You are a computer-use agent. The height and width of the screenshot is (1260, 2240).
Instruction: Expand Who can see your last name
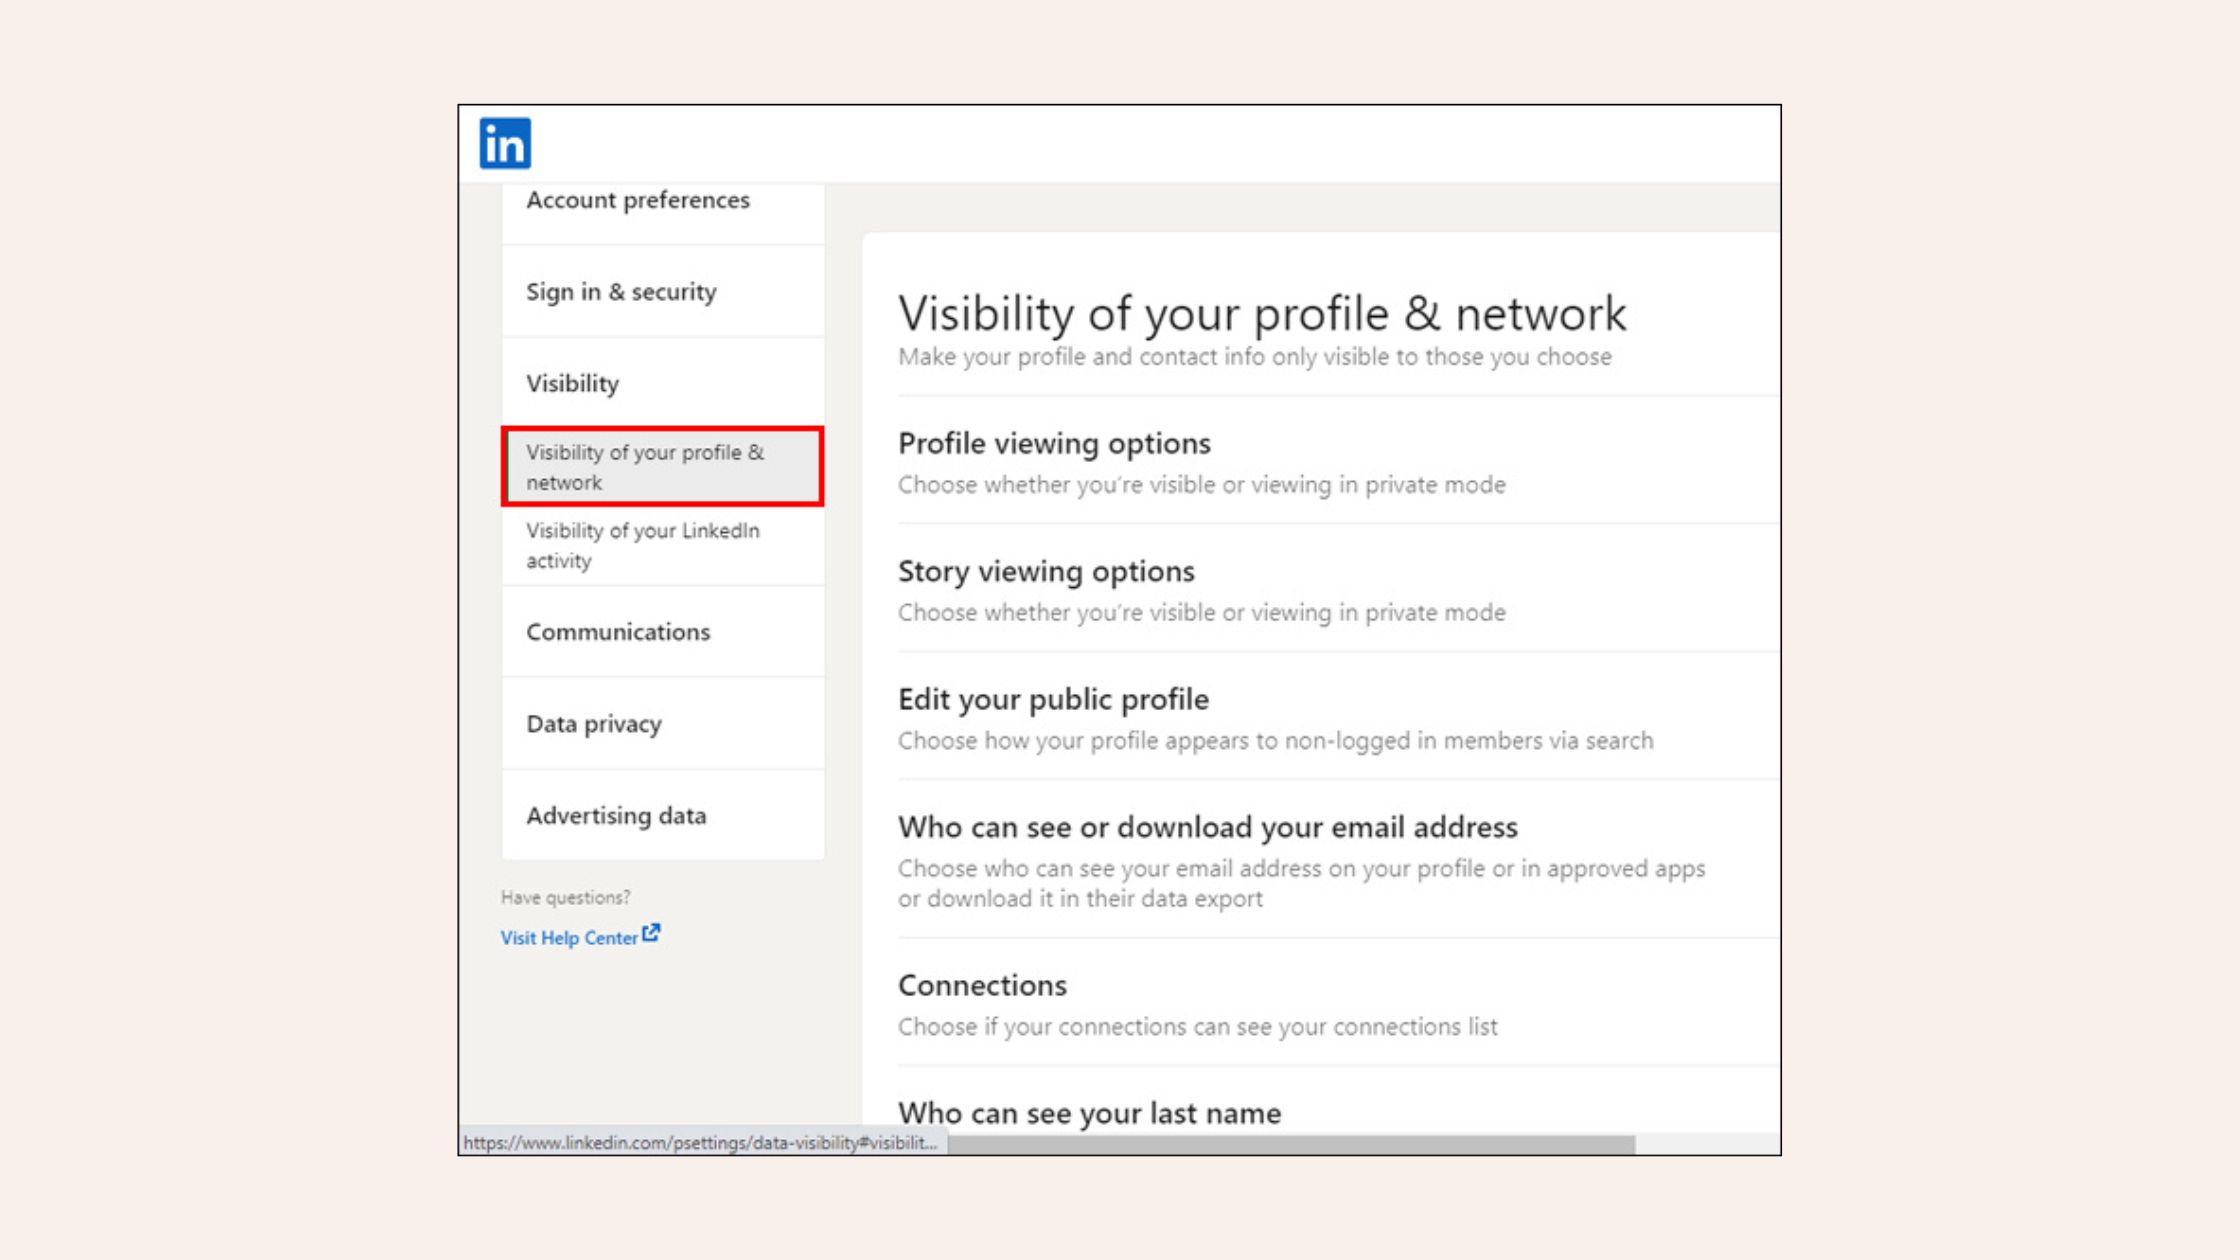click(x=1089, y=1113)
